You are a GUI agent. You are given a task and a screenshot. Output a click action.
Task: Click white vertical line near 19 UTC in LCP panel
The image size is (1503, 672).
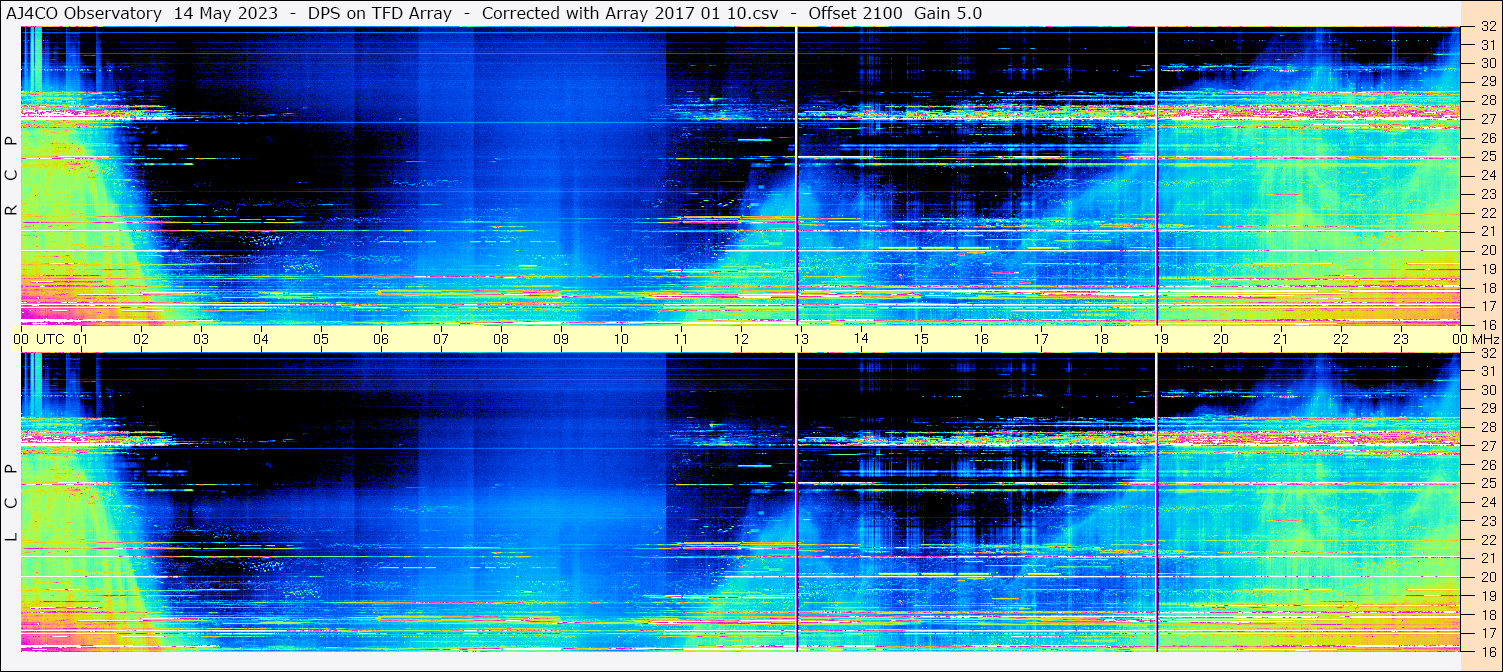(1156, 500)
